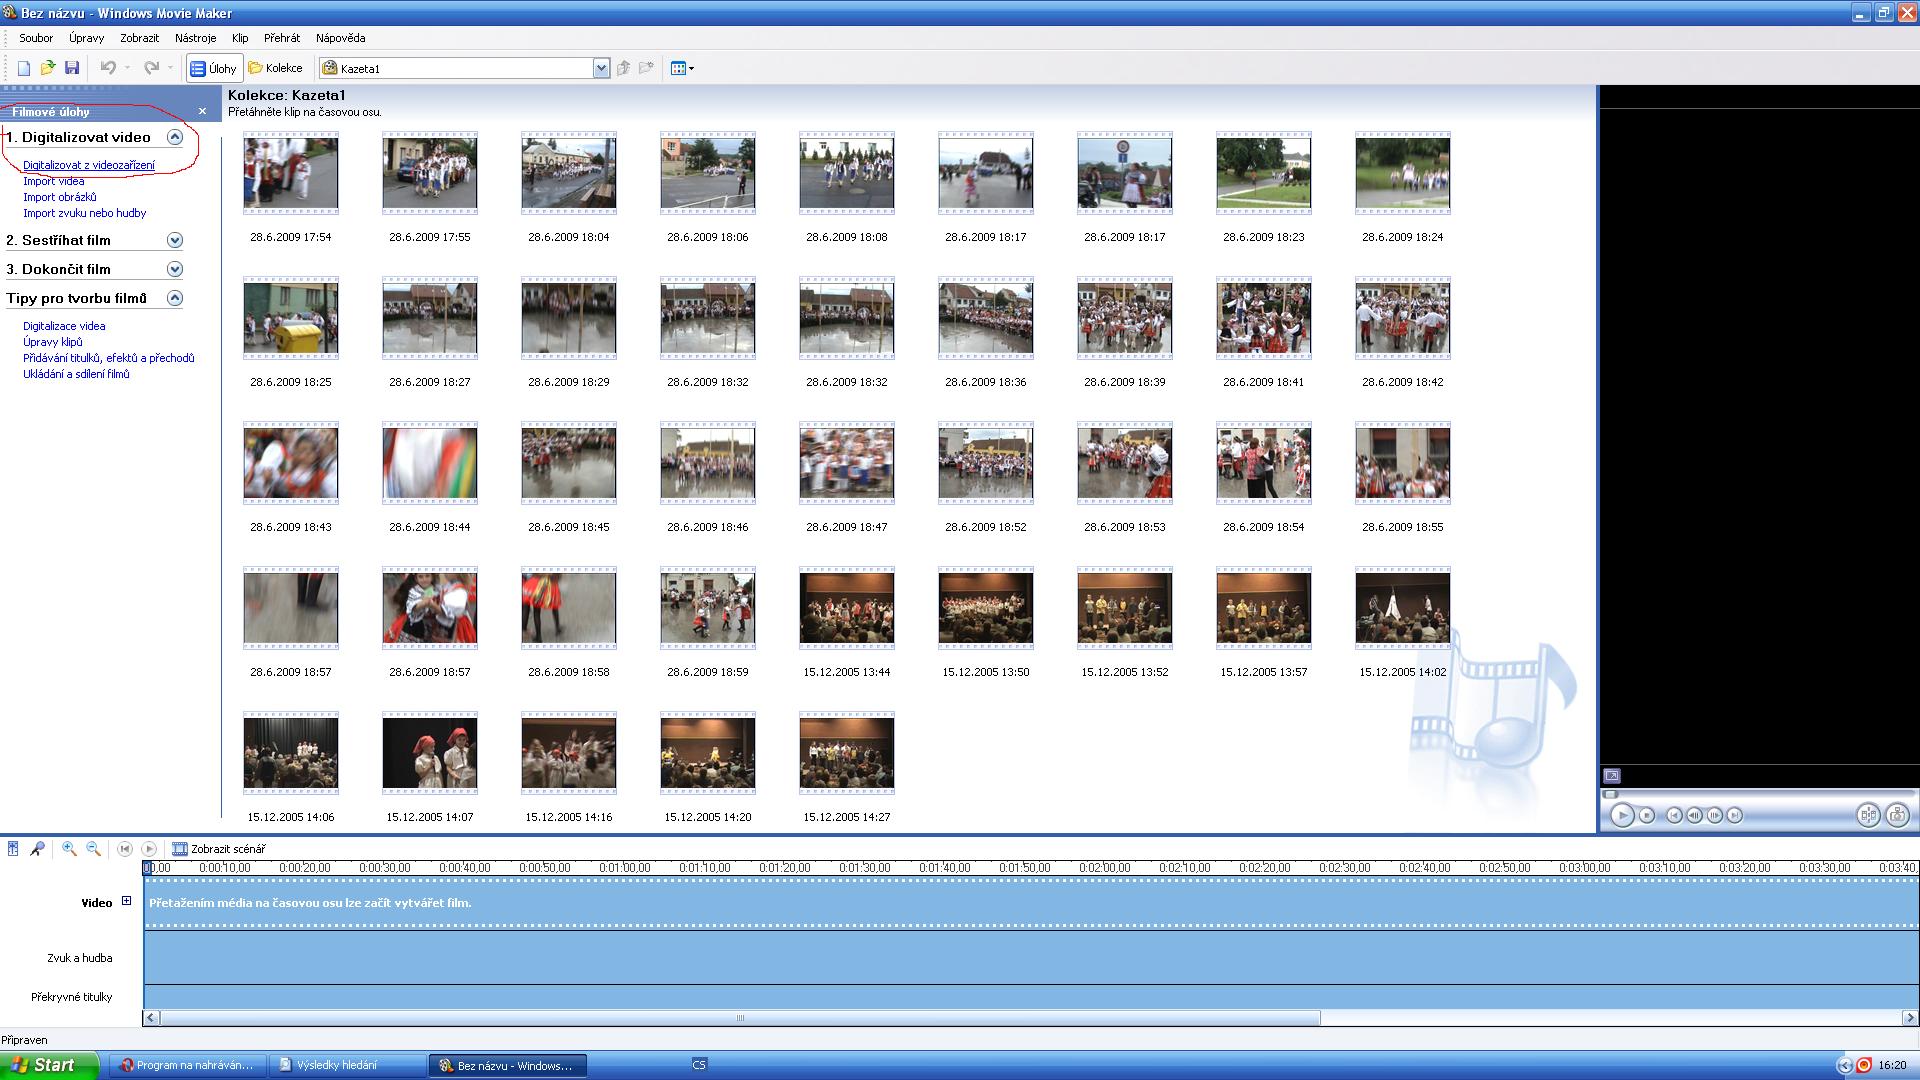Click the Split clip button in preview monitor
The image size is (1920, 1080).
click(x=1868, y=815)
